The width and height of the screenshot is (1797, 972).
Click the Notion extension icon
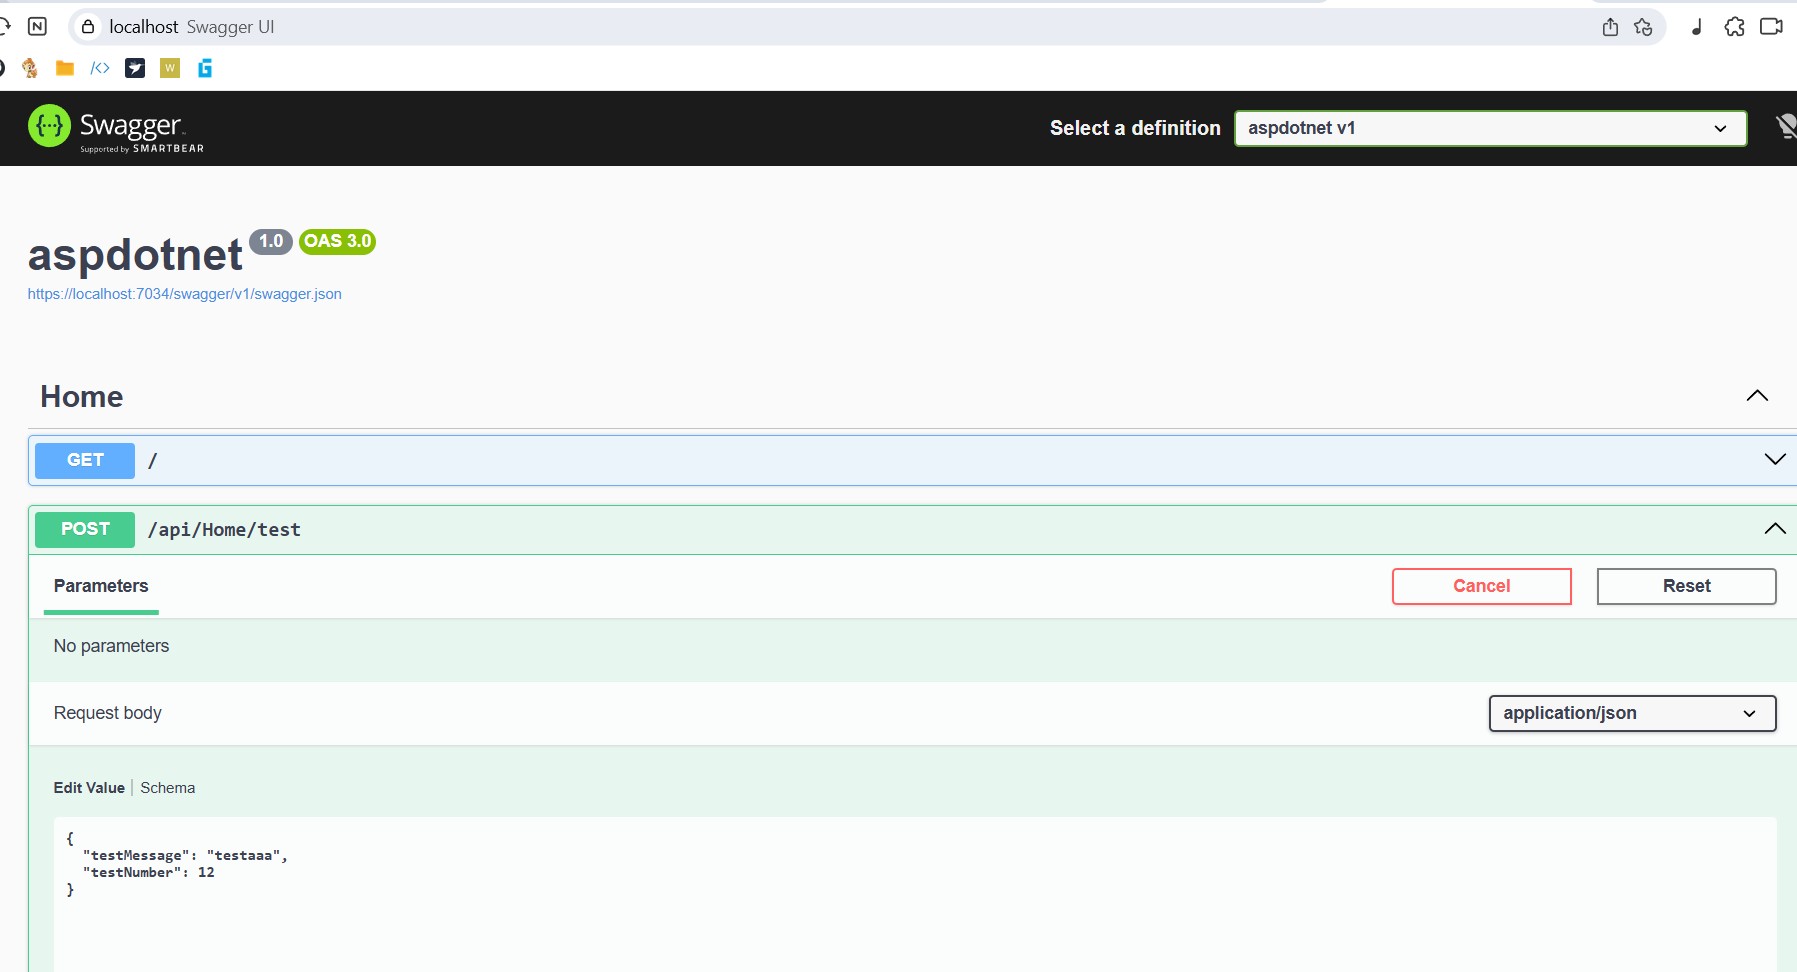[x=37, y=27]
